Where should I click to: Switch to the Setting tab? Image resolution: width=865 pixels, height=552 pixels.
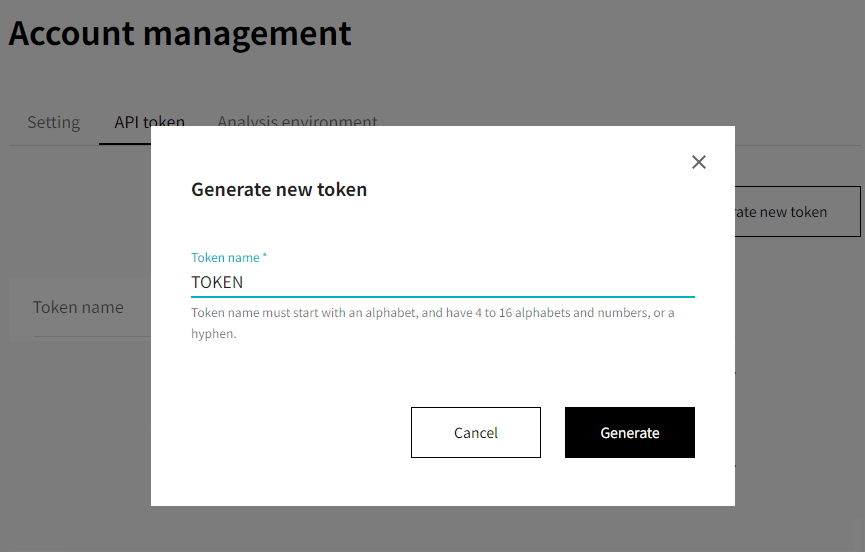54,122
